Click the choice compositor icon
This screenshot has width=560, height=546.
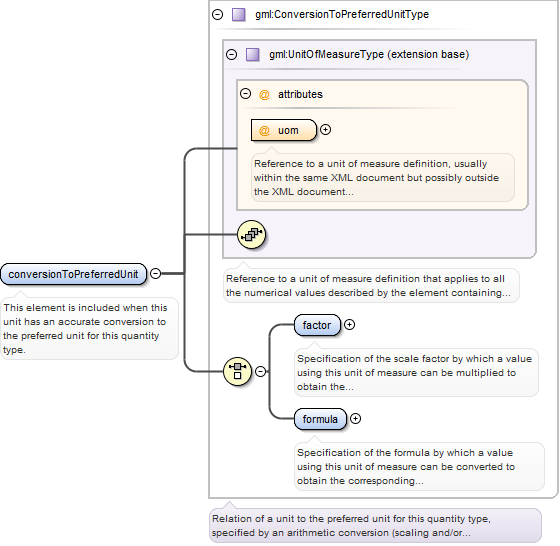coord(238,372)
